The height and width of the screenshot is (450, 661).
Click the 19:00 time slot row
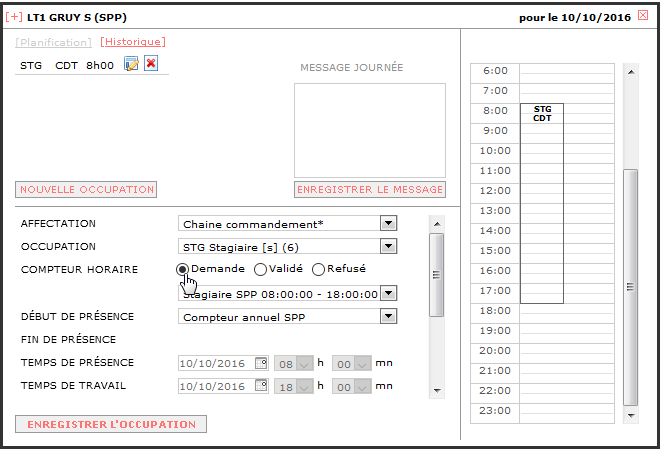coord(542,333)
